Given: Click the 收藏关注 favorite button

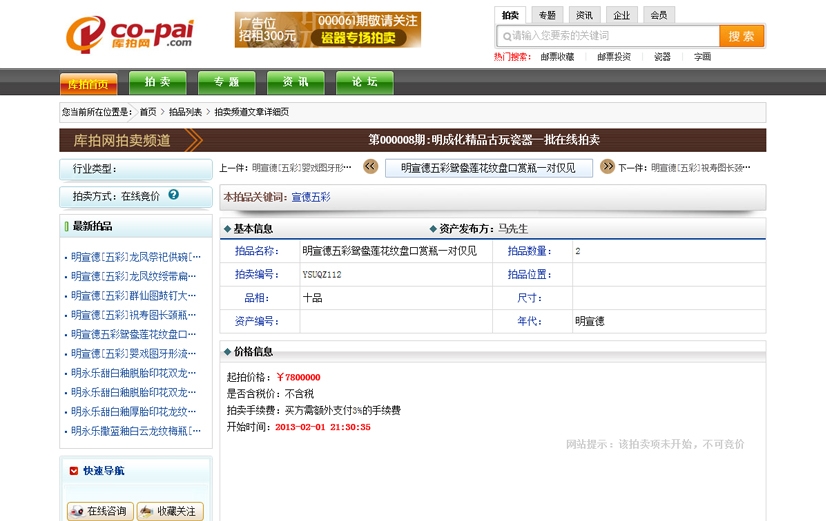Looking at the screenshot, I should (x=170, y=511).
